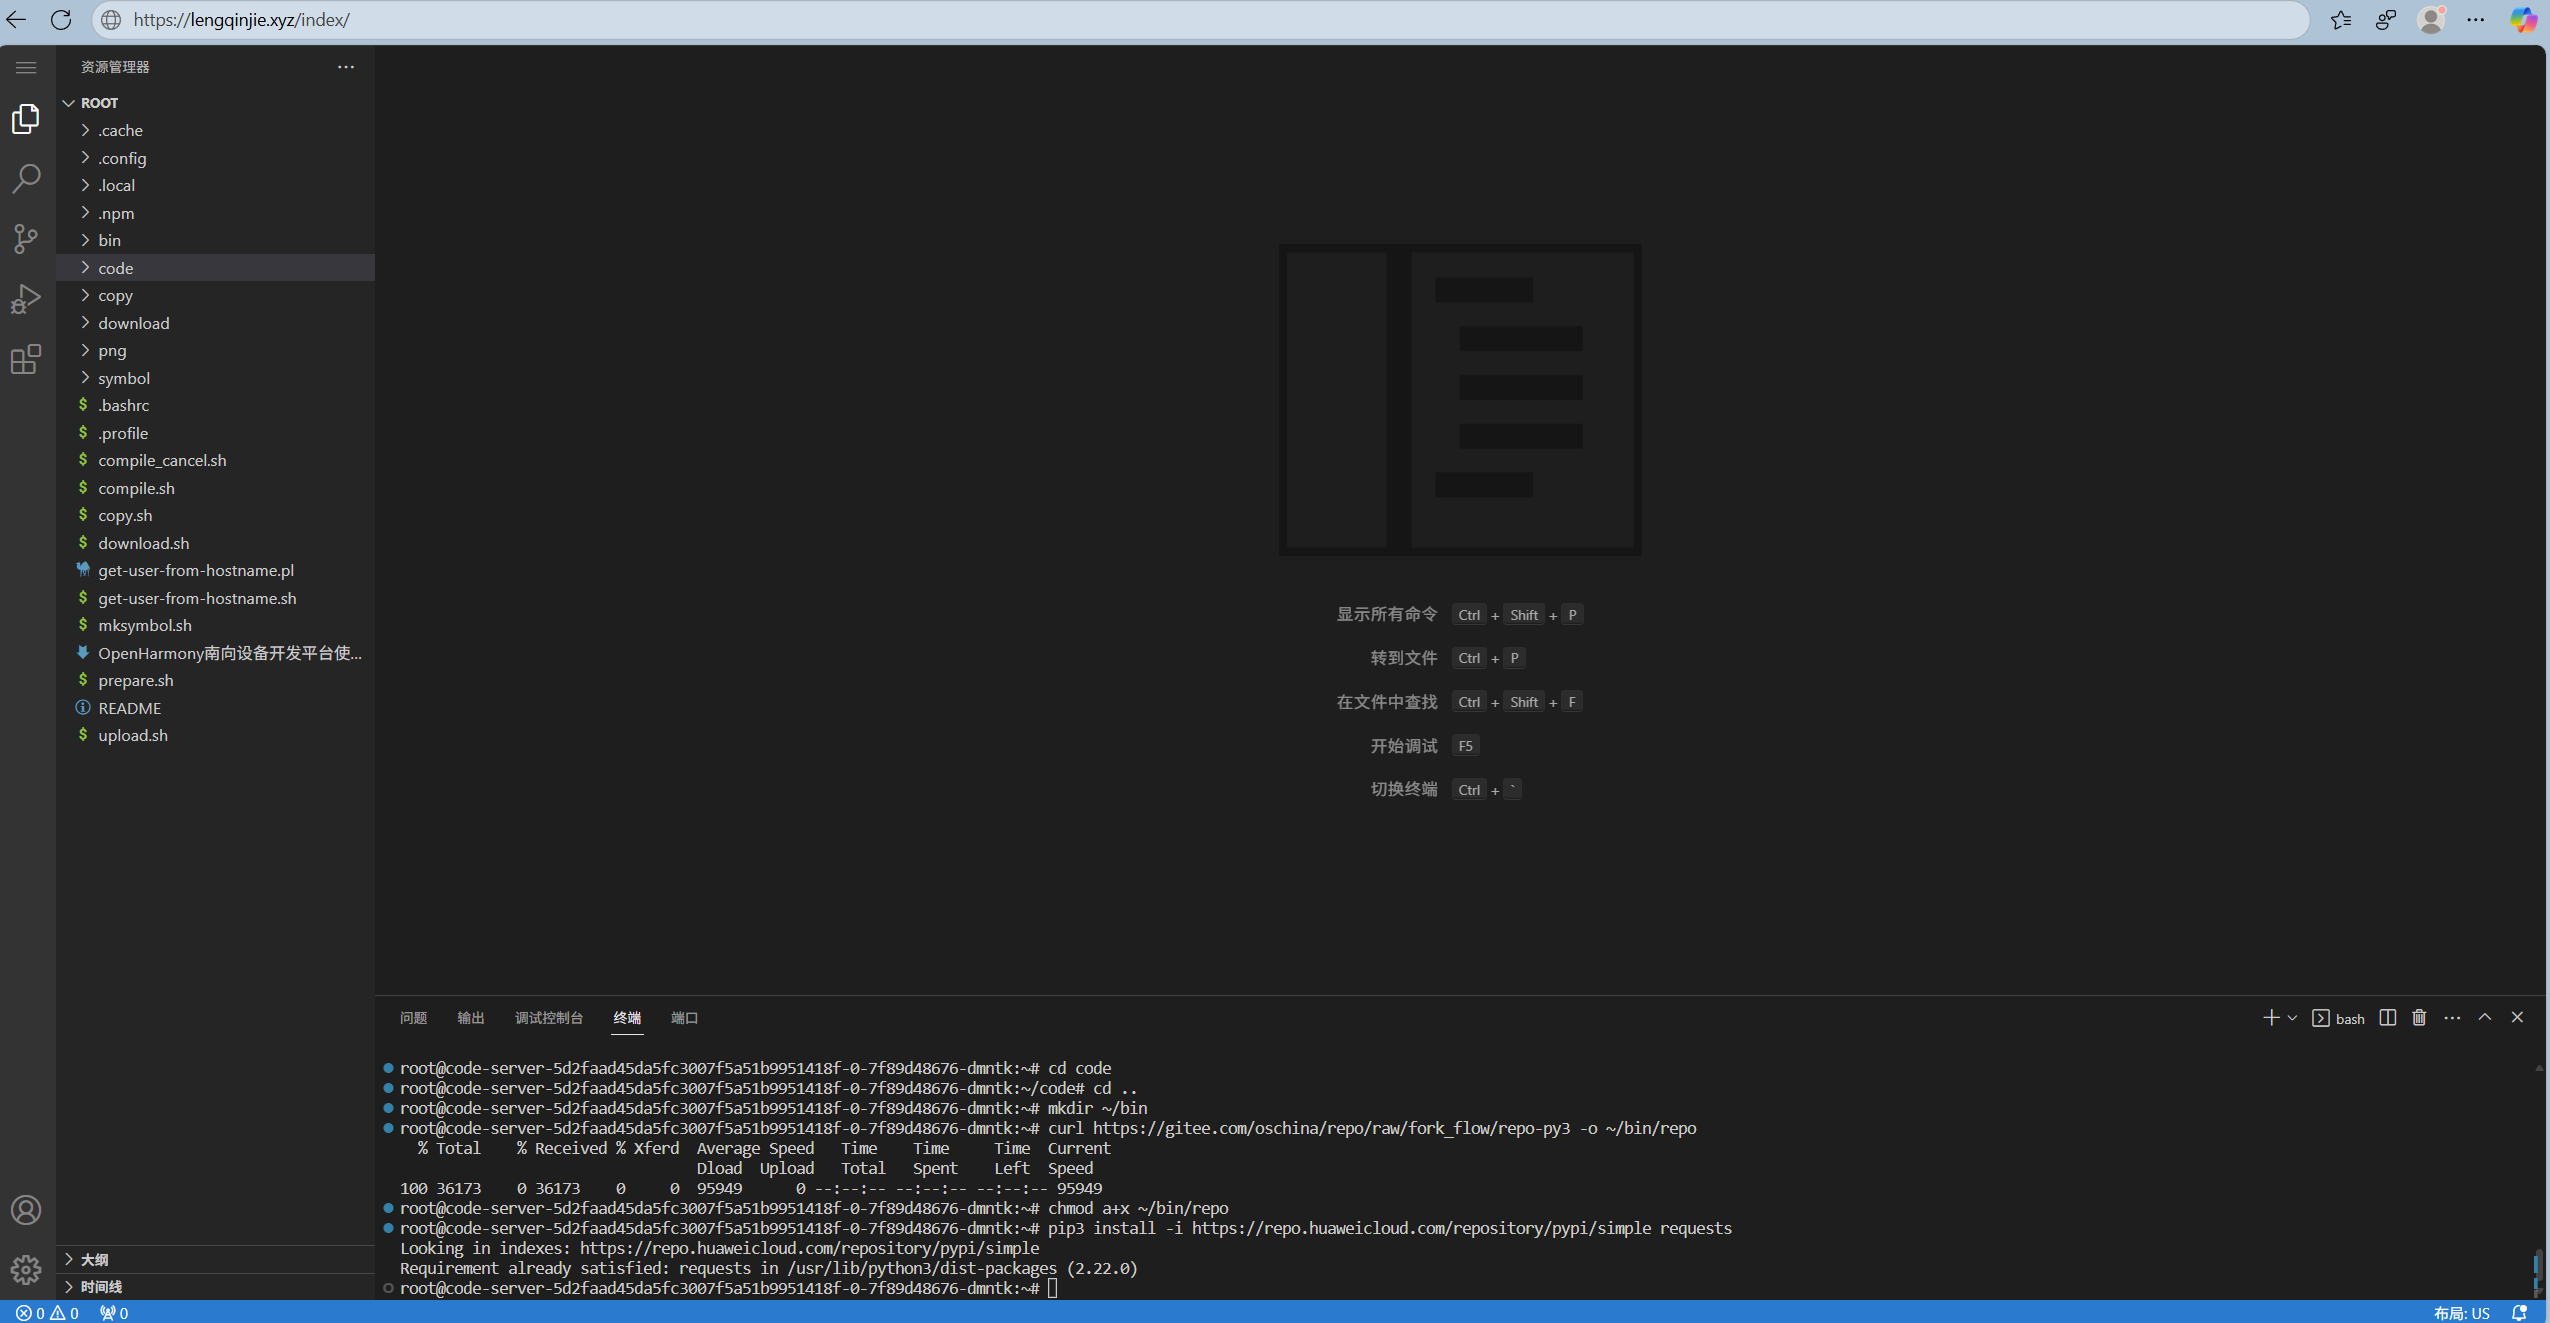Viewport: 2550px width, 1323px height.
Task: Split the terminal
Action: pyautogui.click(x=2387, y=1017)
